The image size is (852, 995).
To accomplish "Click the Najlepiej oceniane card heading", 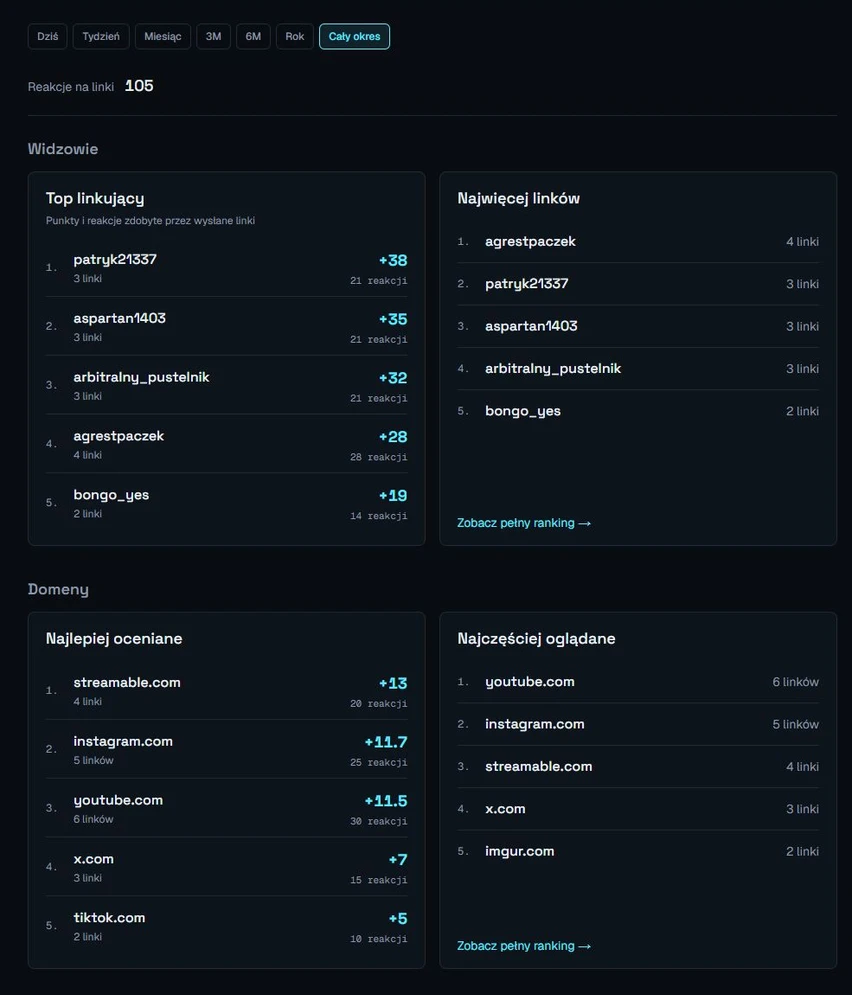I will 114,638.
